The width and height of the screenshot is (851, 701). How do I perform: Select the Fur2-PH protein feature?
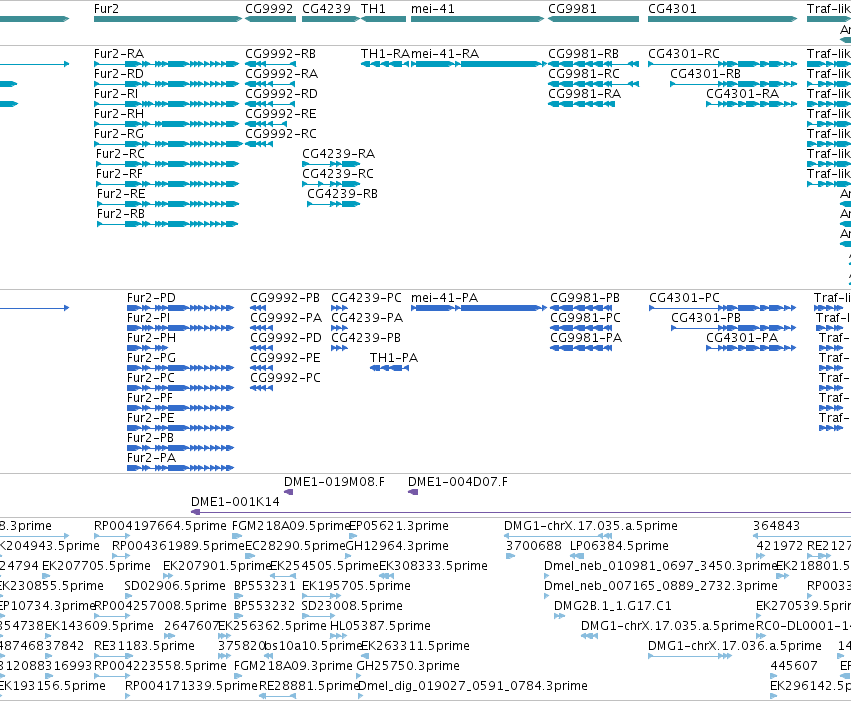tap(146, 348)
